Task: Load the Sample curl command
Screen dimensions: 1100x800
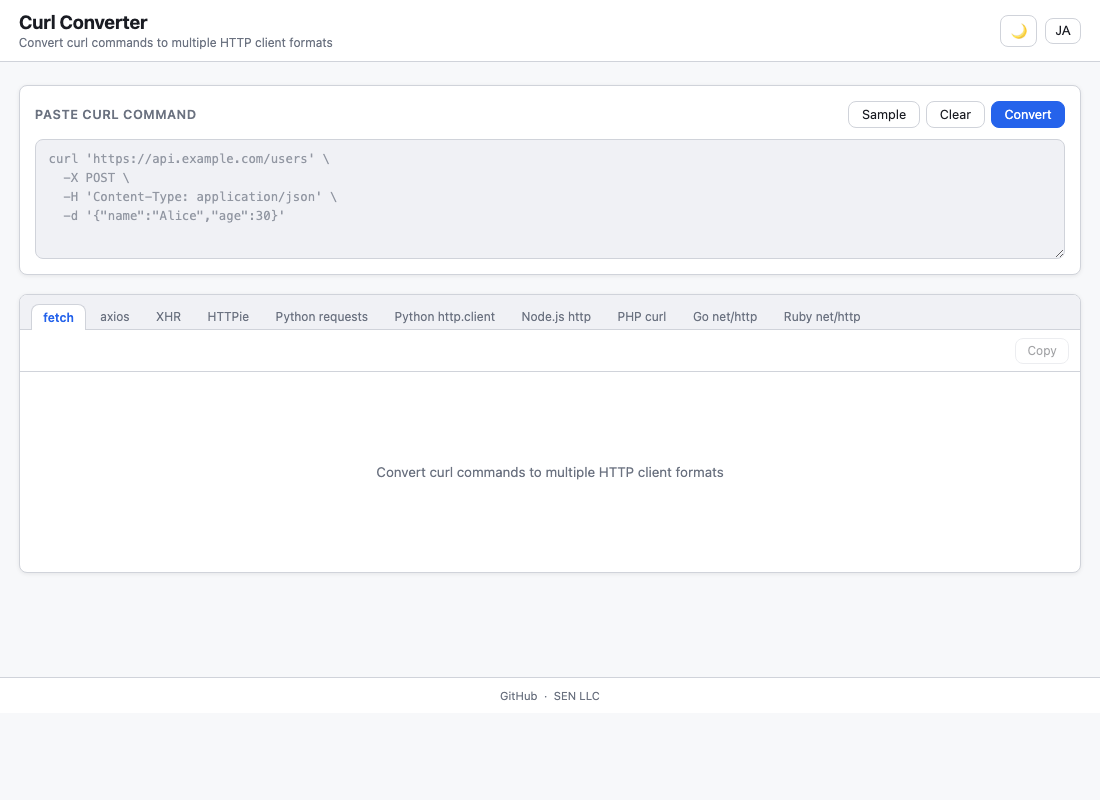Action: point(884,114)
